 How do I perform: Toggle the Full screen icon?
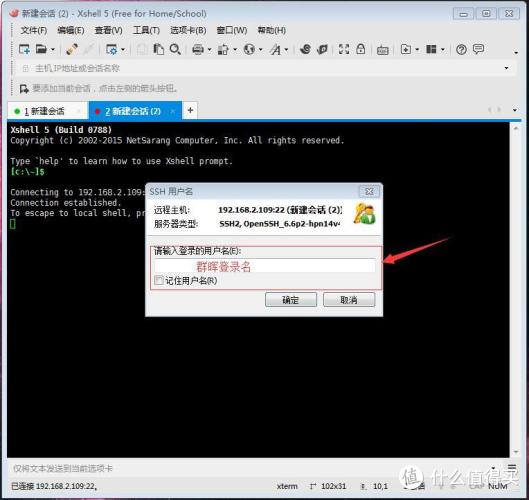coord(344,50)
